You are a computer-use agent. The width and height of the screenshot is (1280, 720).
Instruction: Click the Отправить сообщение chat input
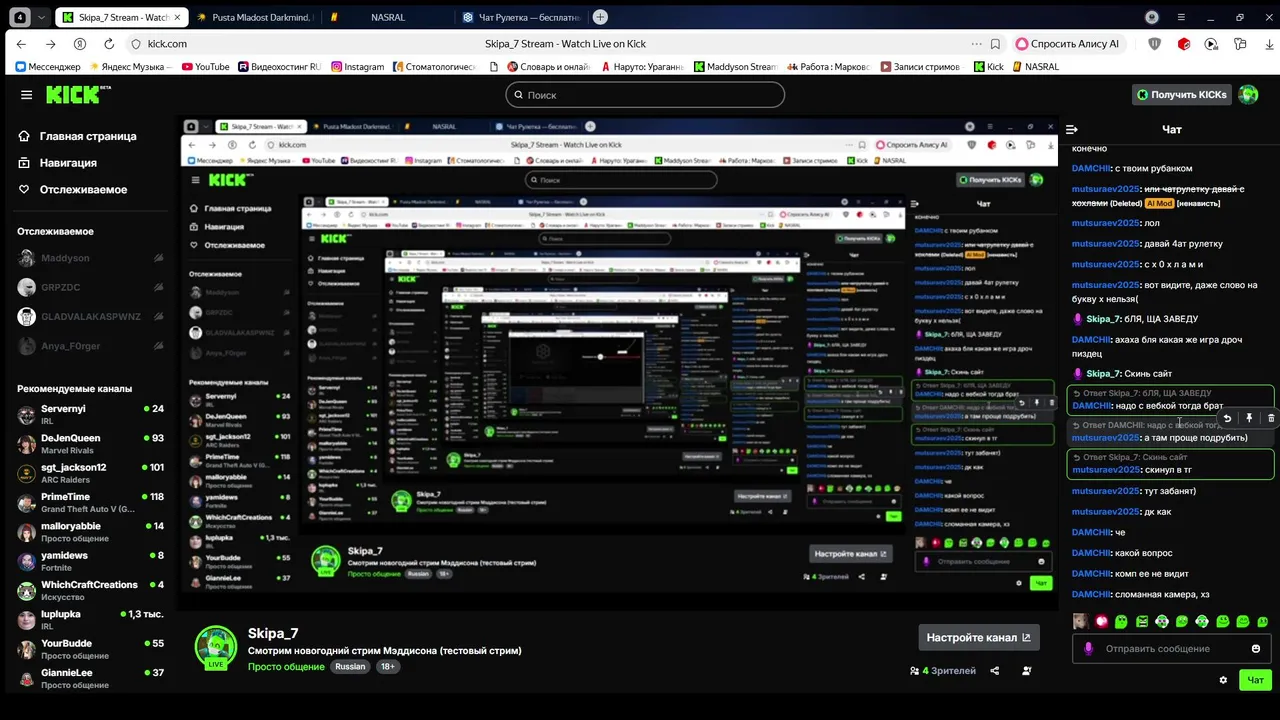click(x=1172, y=649)
